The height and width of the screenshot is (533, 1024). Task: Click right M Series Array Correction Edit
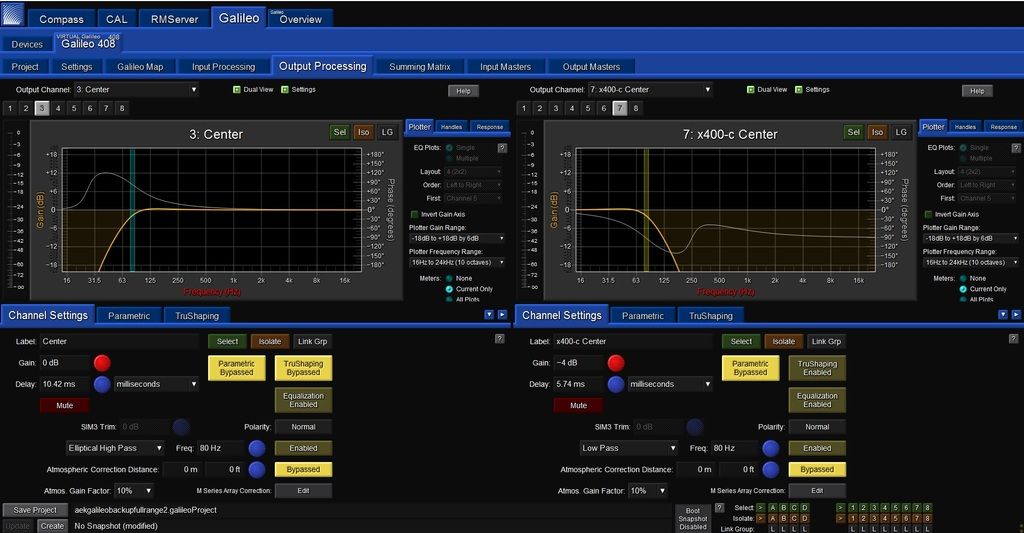[x=817, y=491]
